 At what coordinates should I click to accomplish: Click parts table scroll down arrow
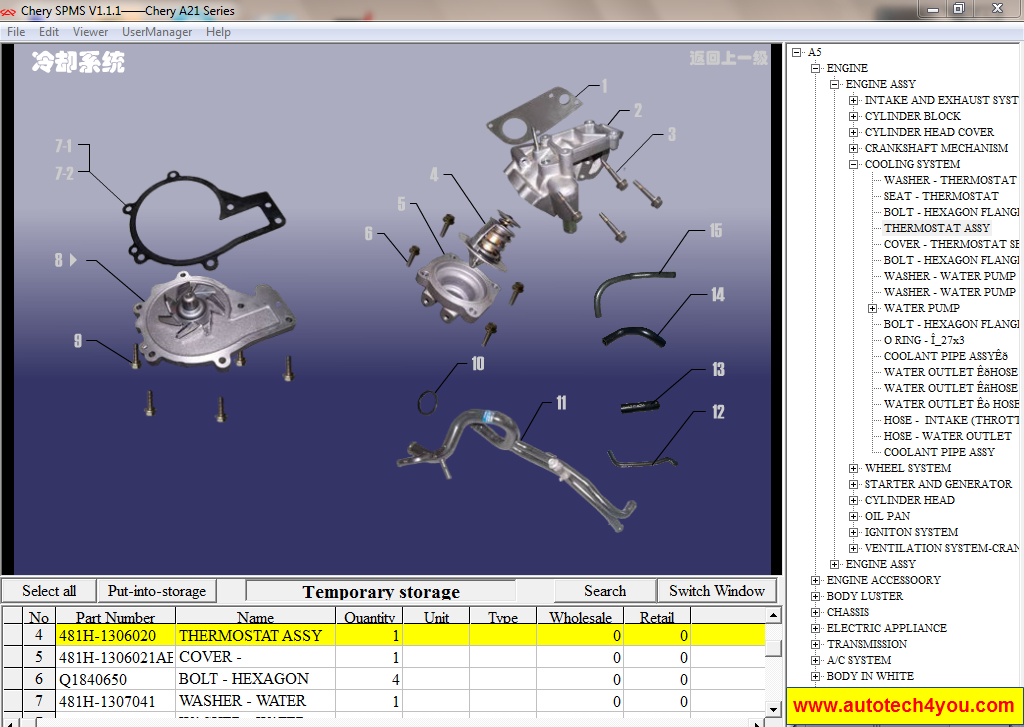[773, 709]
